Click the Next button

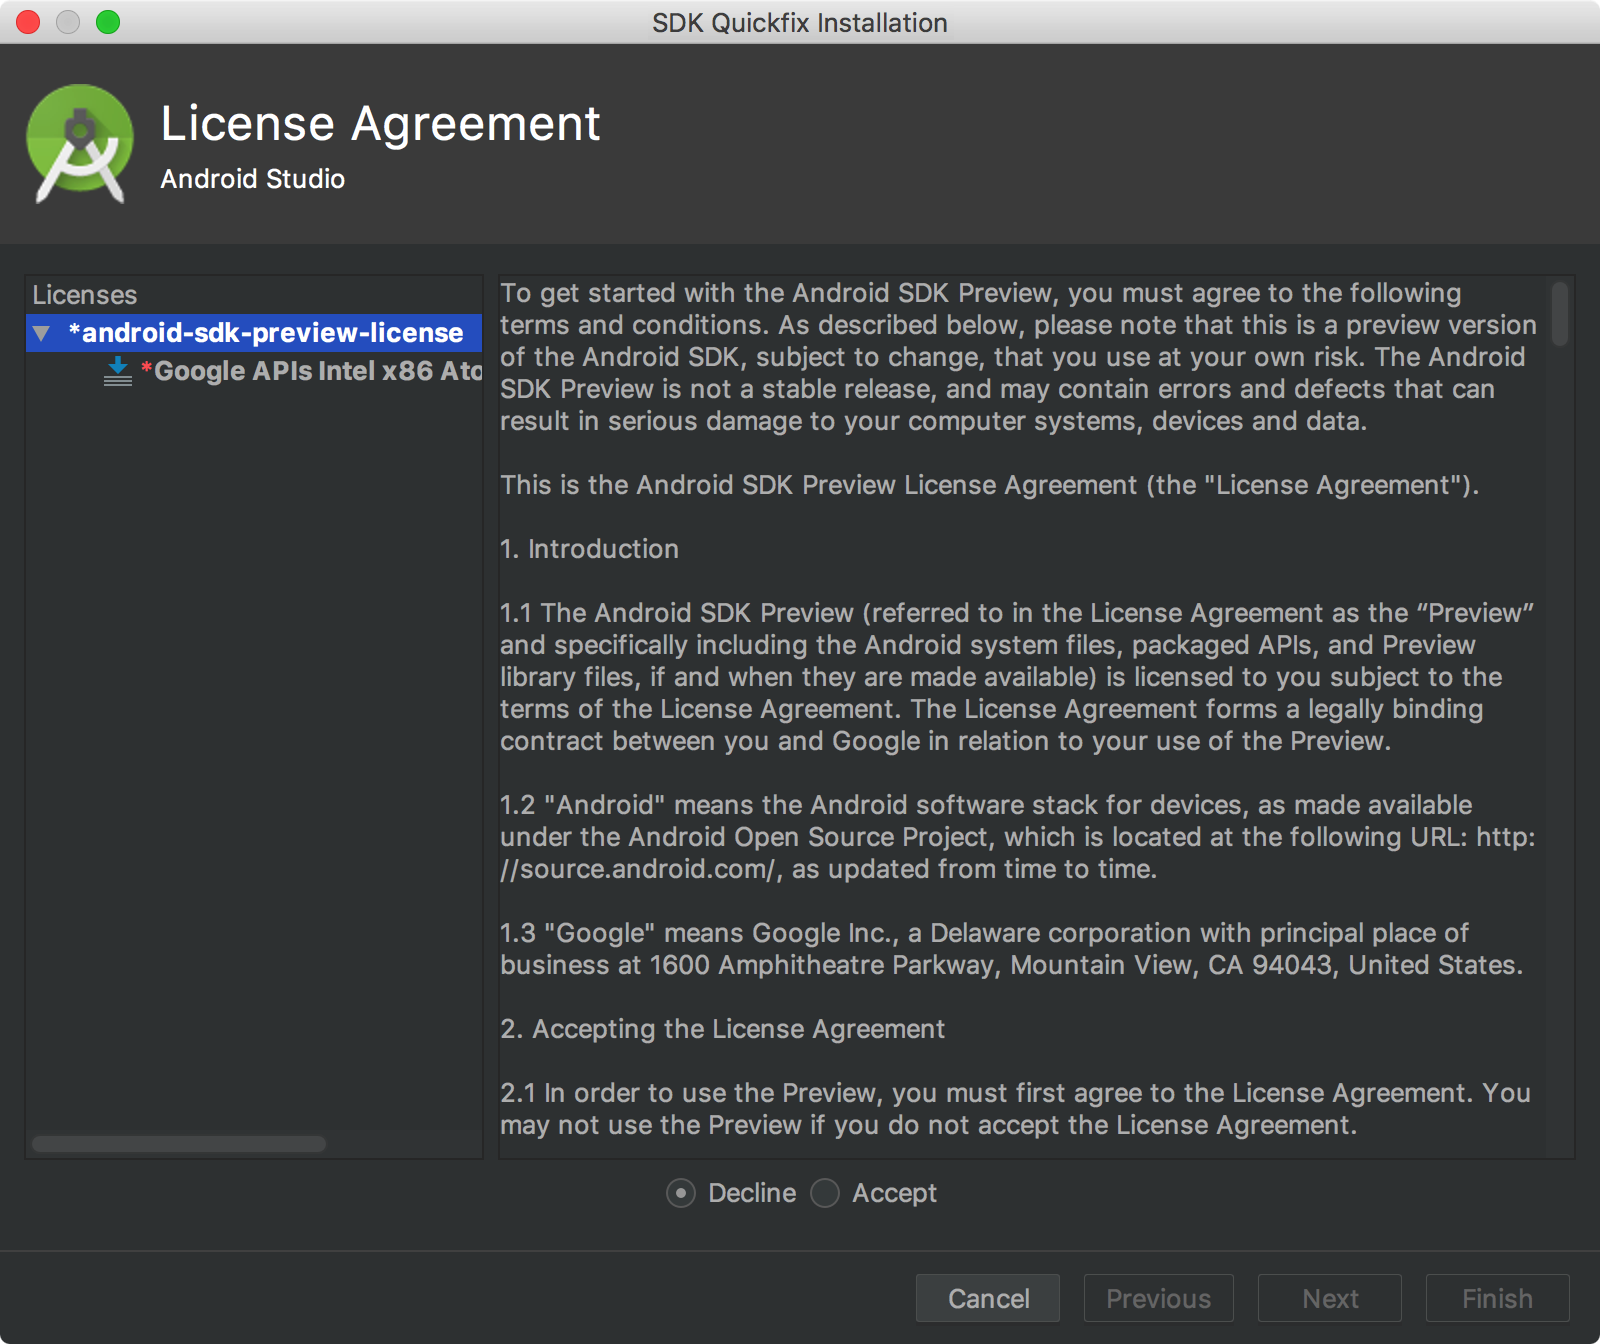(1330, 1298)
